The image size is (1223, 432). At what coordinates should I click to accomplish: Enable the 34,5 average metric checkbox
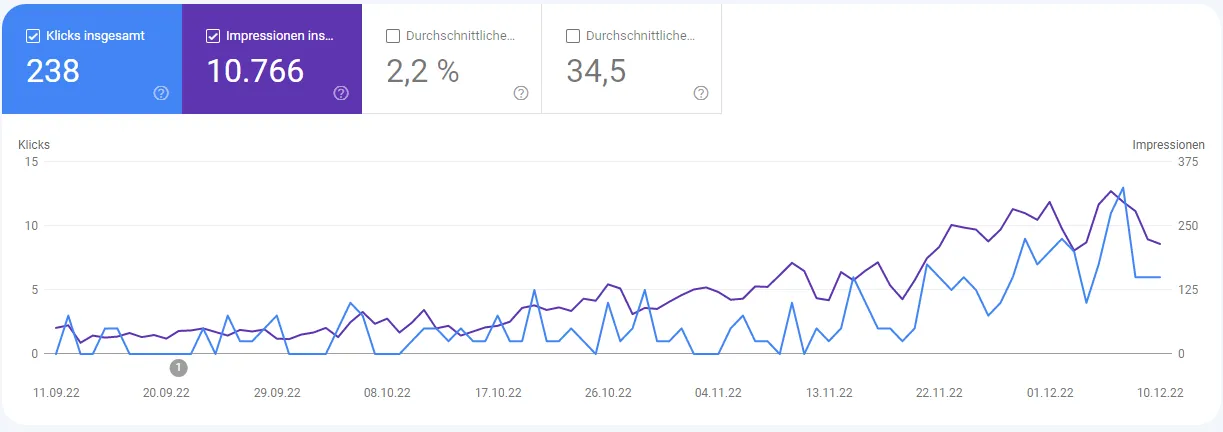[573, 36]
